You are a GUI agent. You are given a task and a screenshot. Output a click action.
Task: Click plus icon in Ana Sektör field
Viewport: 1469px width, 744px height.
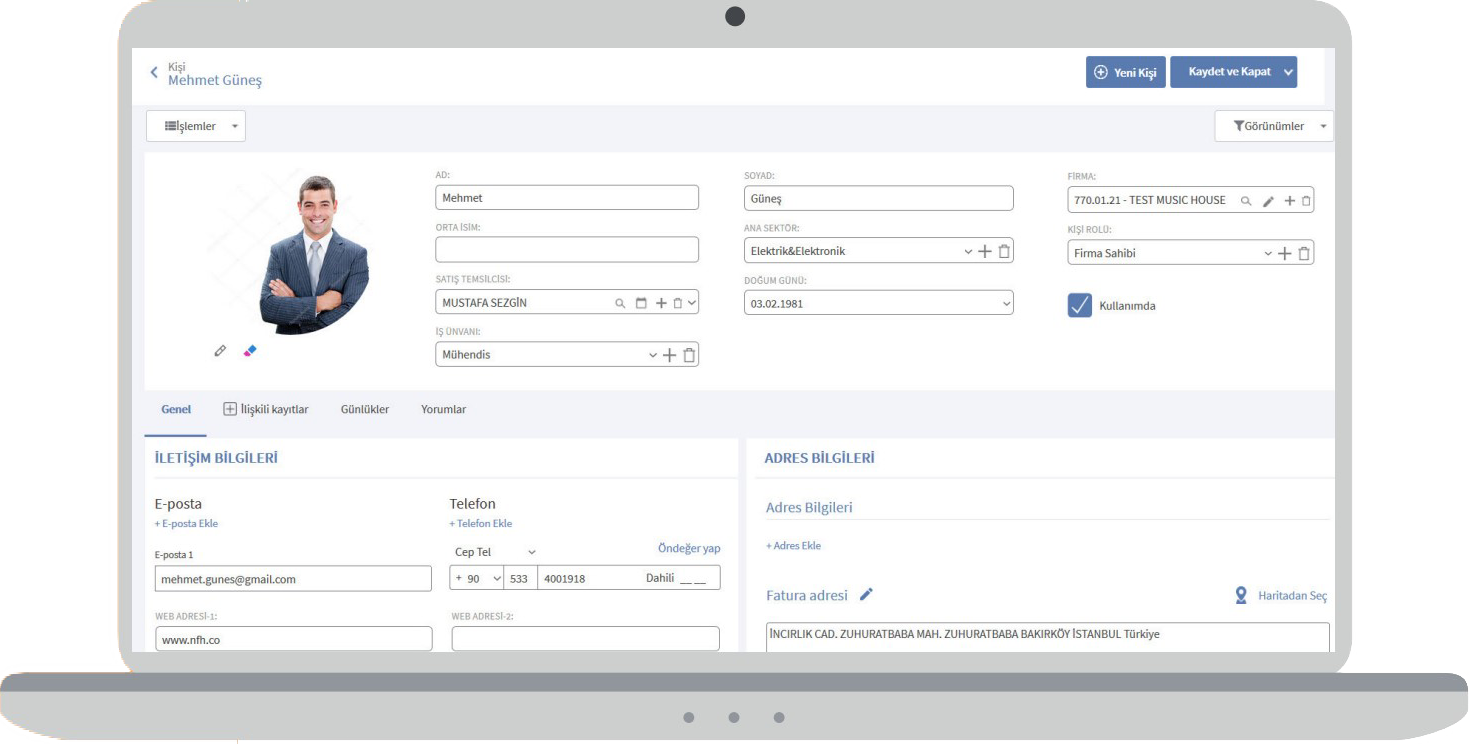(985, 252)
